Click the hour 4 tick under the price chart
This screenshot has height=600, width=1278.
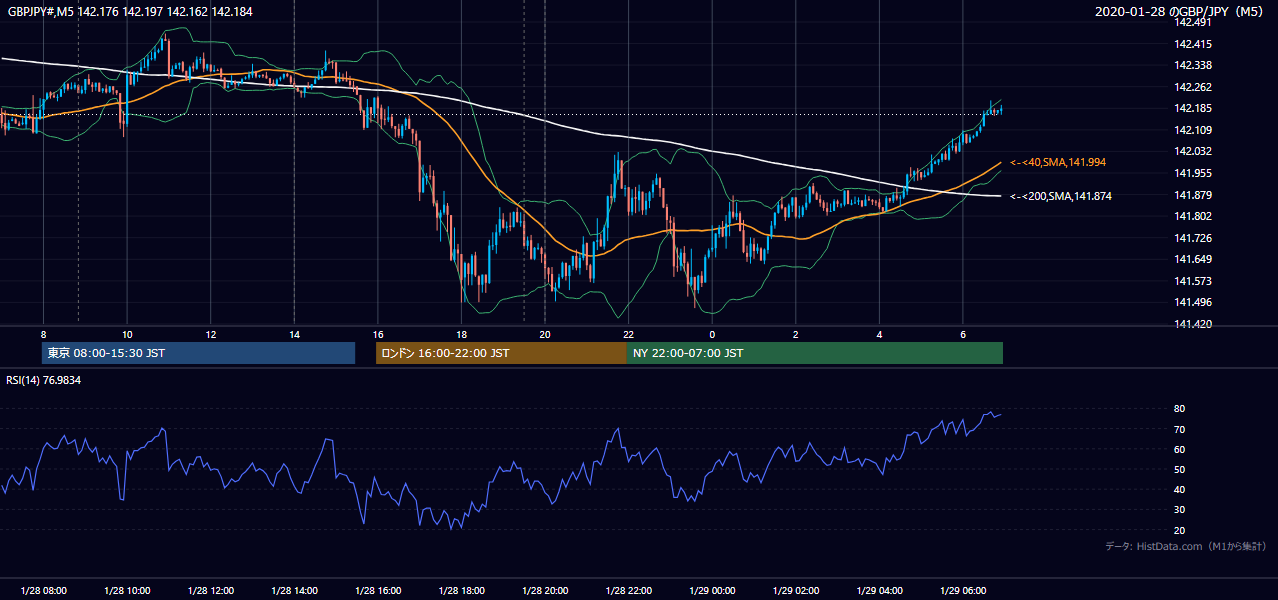pos(880,334)
